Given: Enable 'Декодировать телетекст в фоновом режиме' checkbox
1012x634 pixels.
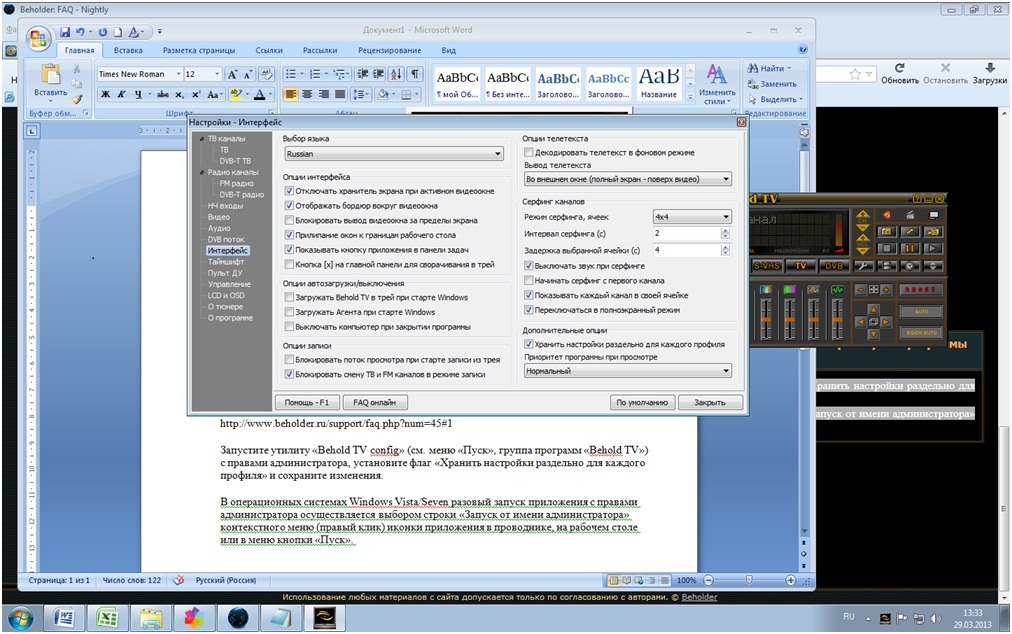Looking at the screenshot, I should (x=529, y=153).
